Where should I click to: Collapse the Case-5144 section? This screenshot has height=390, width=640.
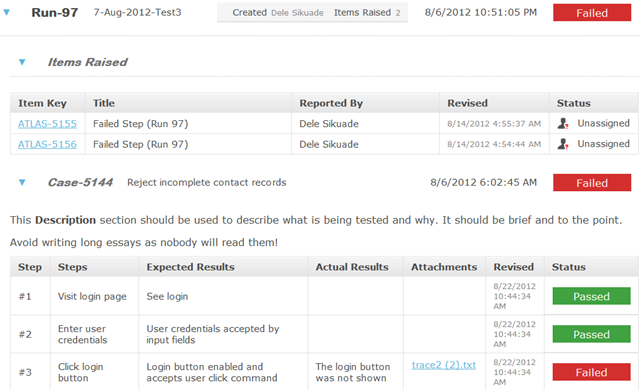pos(22,182)
